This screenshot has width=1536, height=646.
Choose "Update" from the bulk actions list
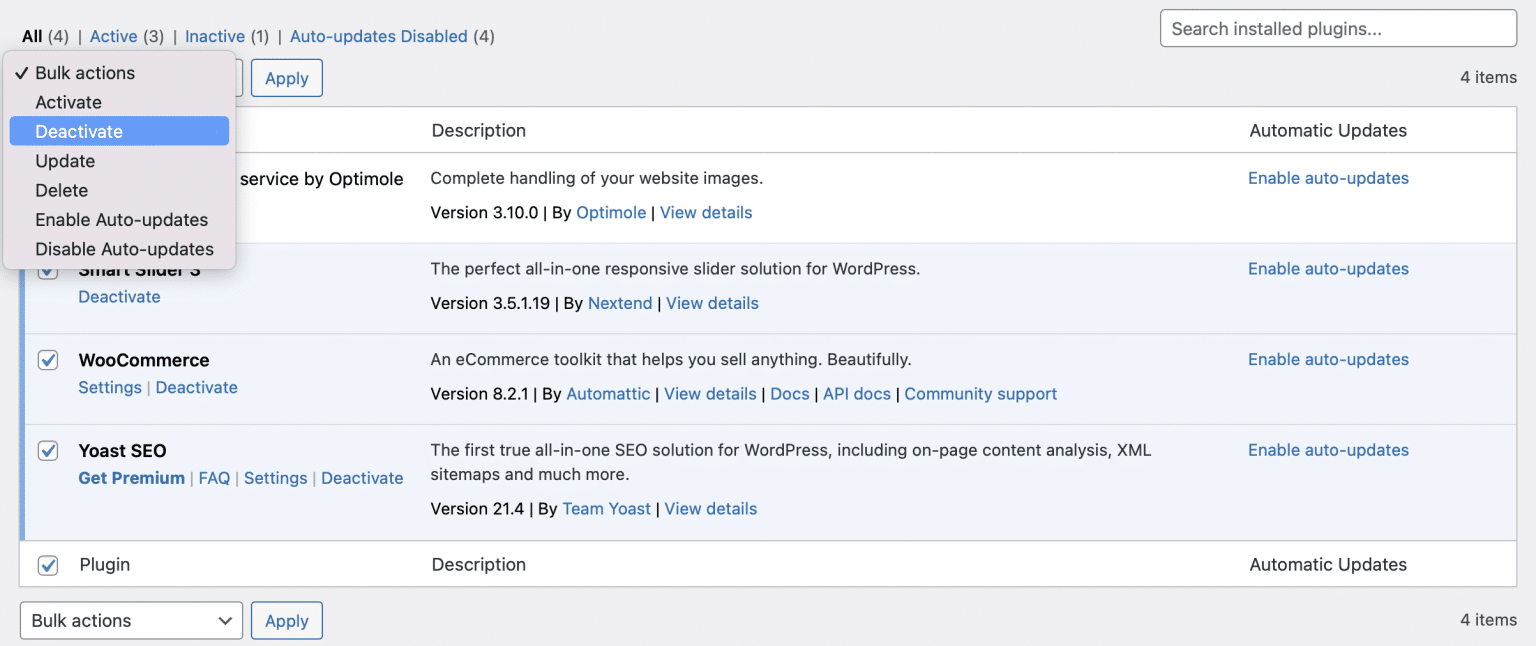point(64,160)
